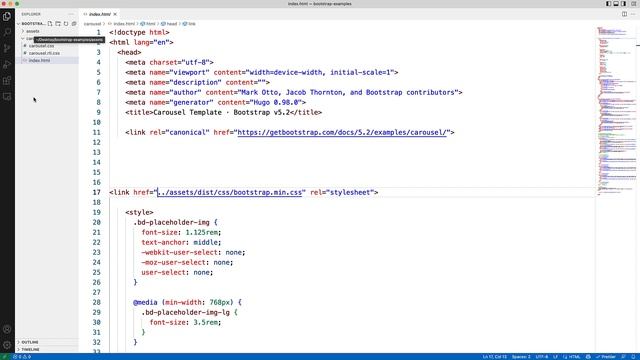Click carousel breadcrumb segment
The image size is (640, 360).
tap(92, 24)
